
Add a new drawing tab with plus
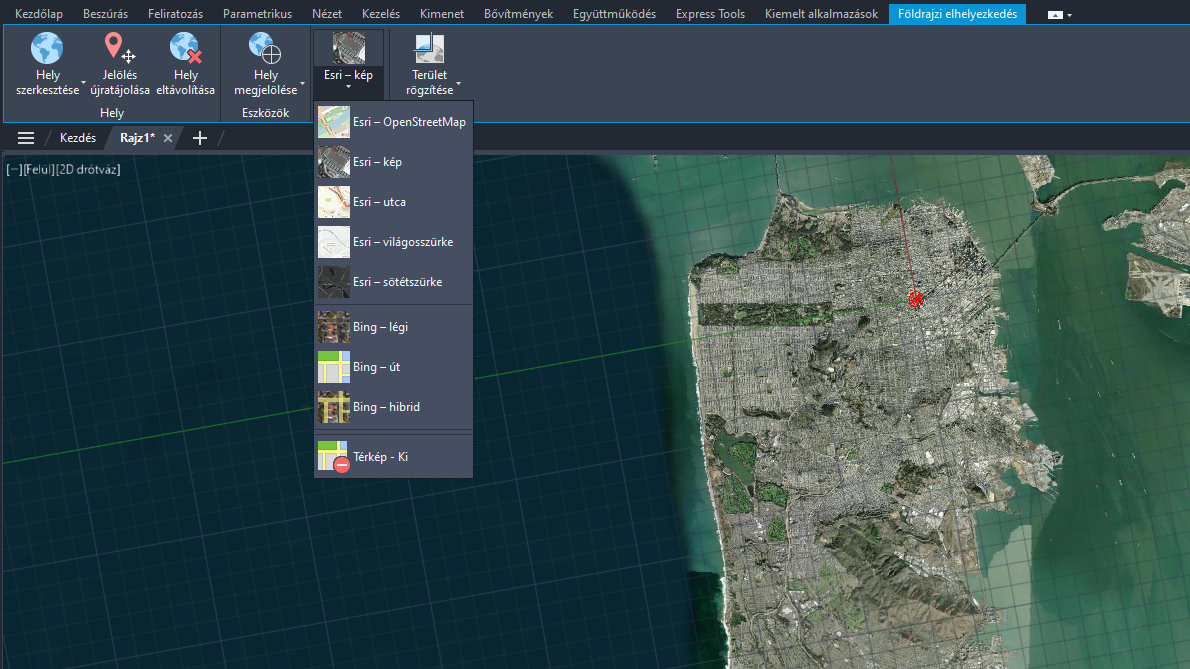pyautogui.click(x=200, y=138)
